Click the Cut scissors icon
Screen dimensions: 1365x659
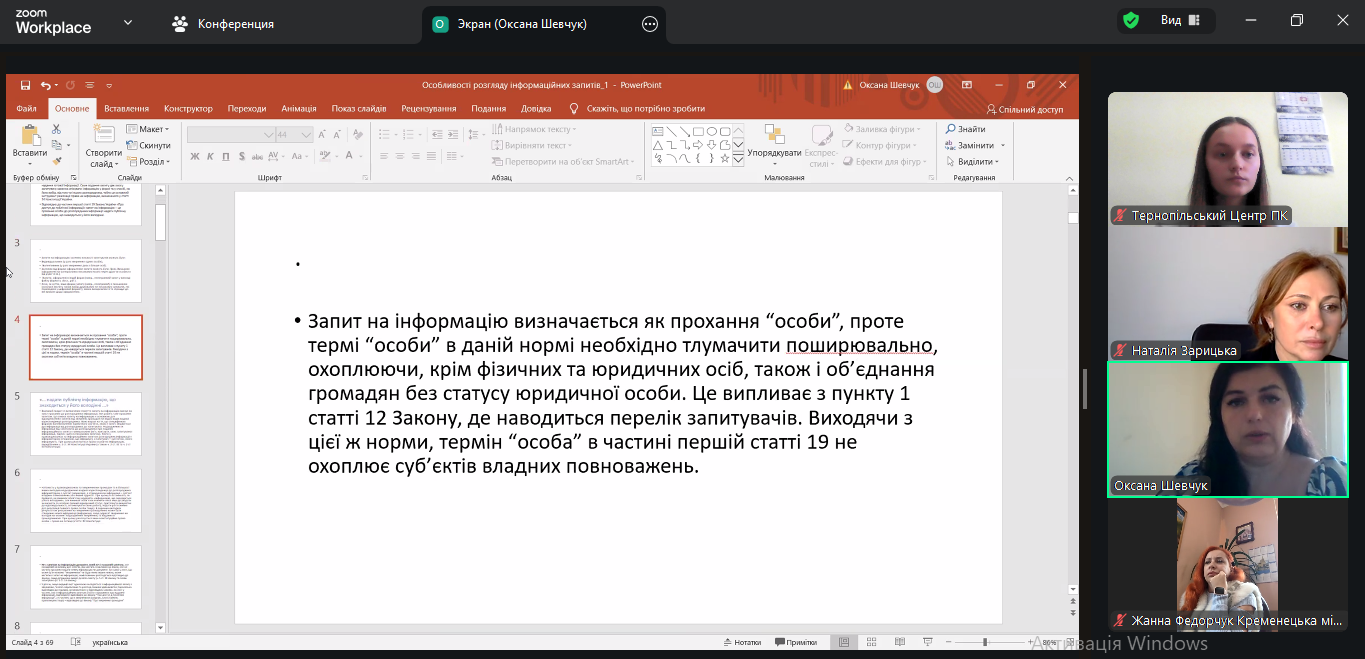click(56, 129)
